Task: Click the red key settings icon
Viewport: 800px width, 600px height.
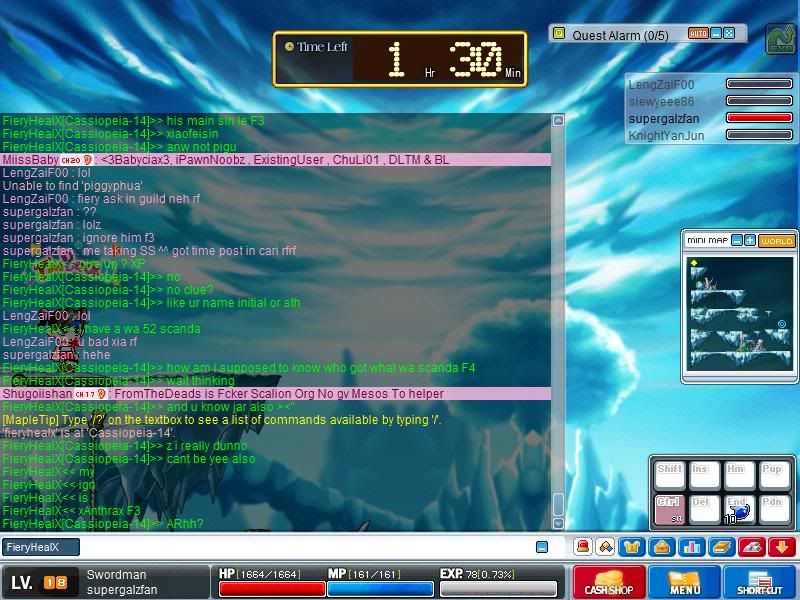Action: point(753,547)
